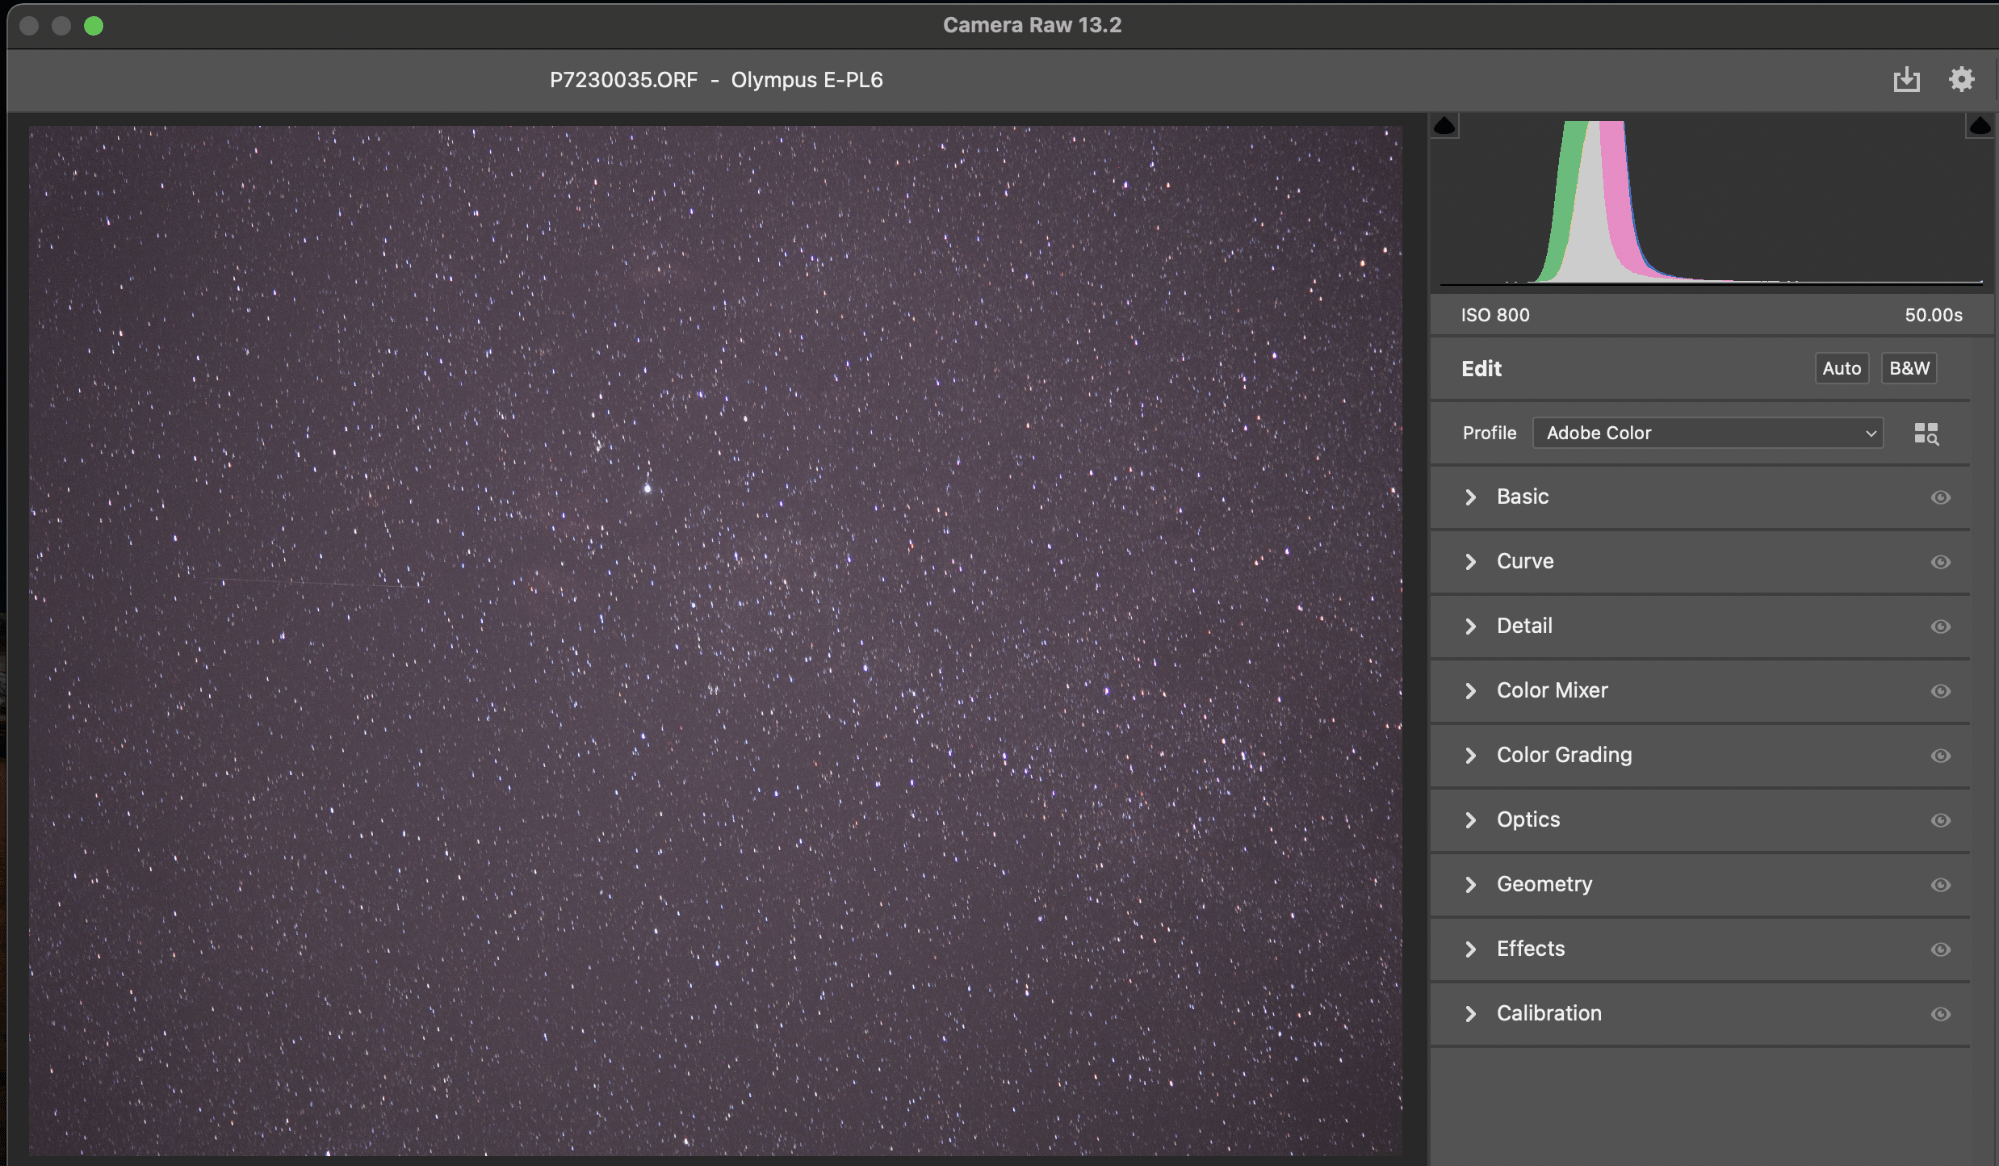Toggle Geometry panel visibility eye
Screen dimensions: 1999x1166
[1940, 884]
